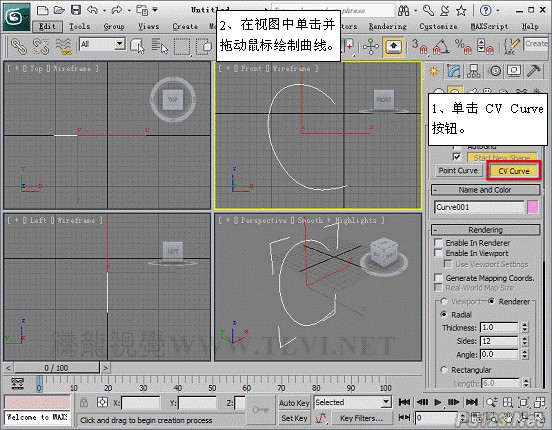Click the Point Curve button
This screenshot has height=430, width=552.
[458, 170]
